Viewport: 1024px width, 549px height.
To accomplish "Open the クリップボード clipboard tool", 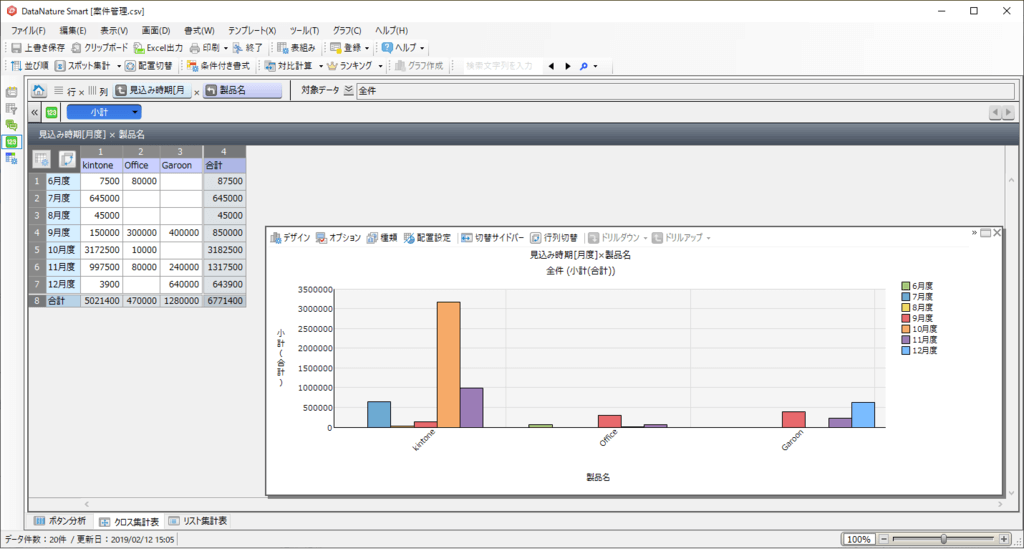I will [x=76, y=48].
